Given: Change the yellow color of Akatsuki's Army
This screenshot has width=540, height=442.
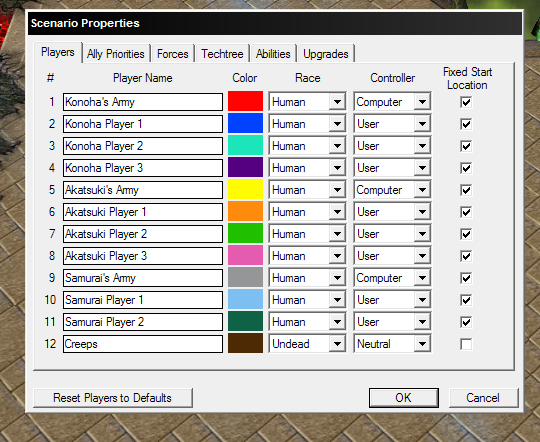Looking at the screenshot, I should [x=245, y=189].
